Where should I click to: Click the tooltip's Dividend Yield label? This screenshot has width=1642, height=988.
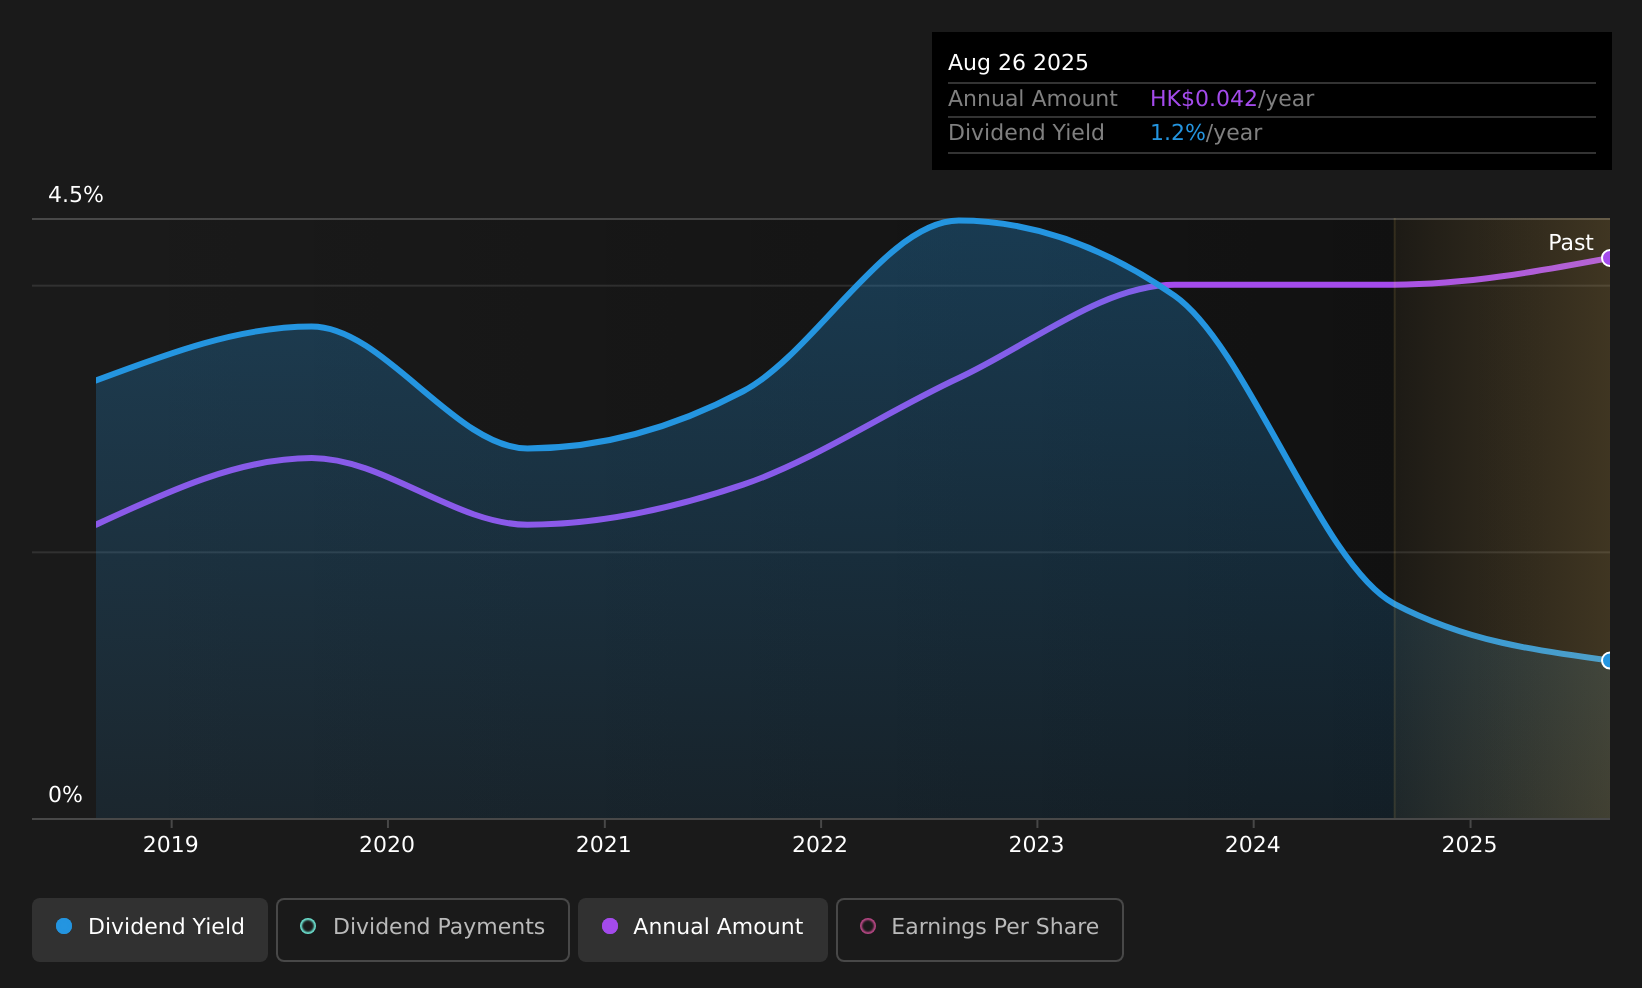1026,133
